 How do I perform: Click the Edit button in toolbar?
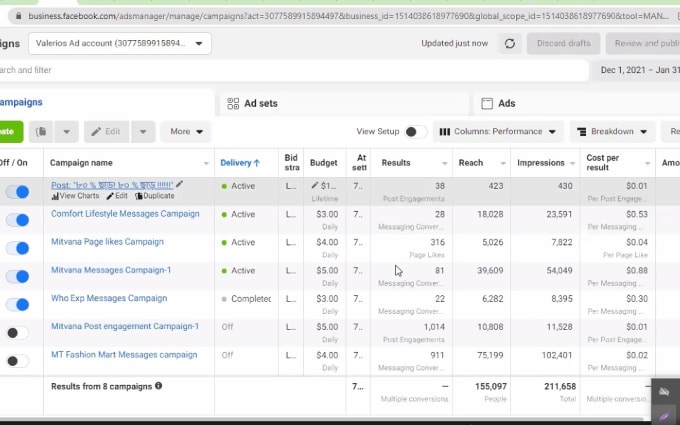coord(106,131)
